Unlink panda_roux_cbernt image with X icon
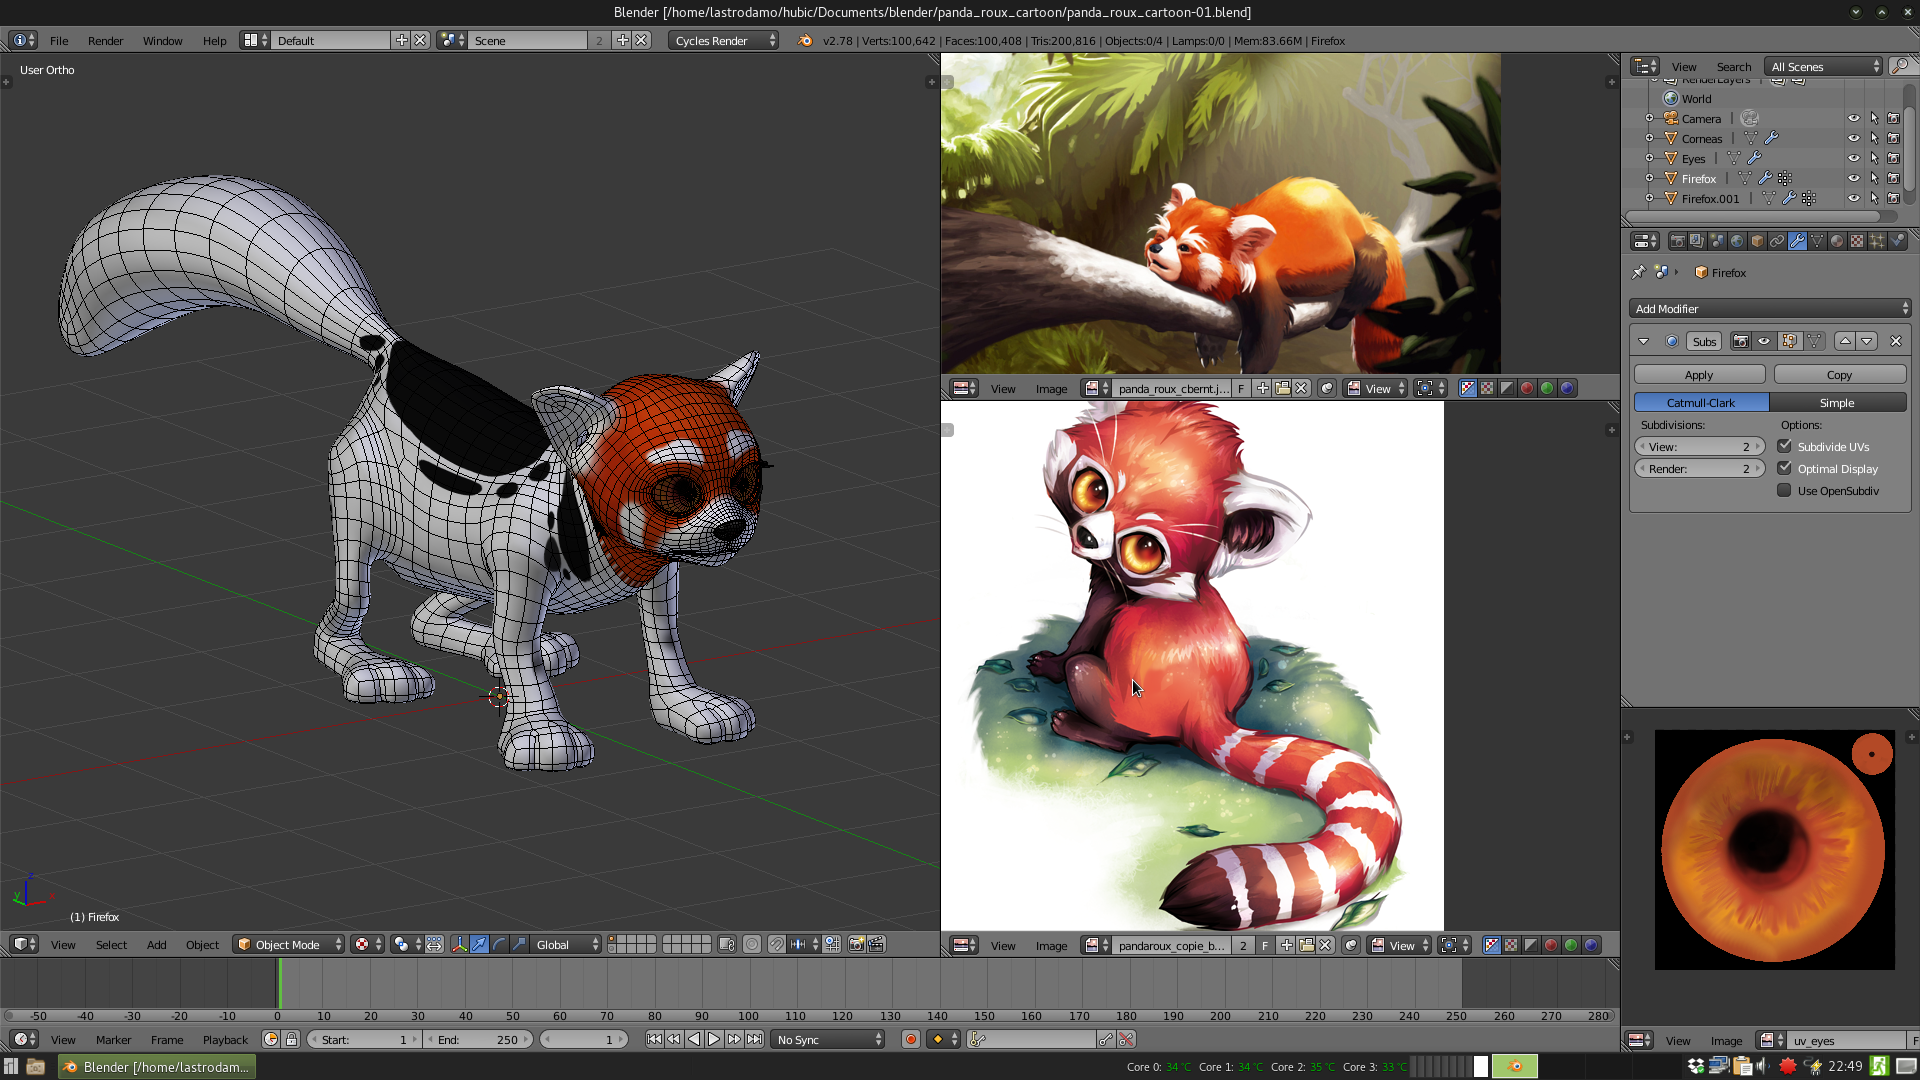 click(1301, 388)
